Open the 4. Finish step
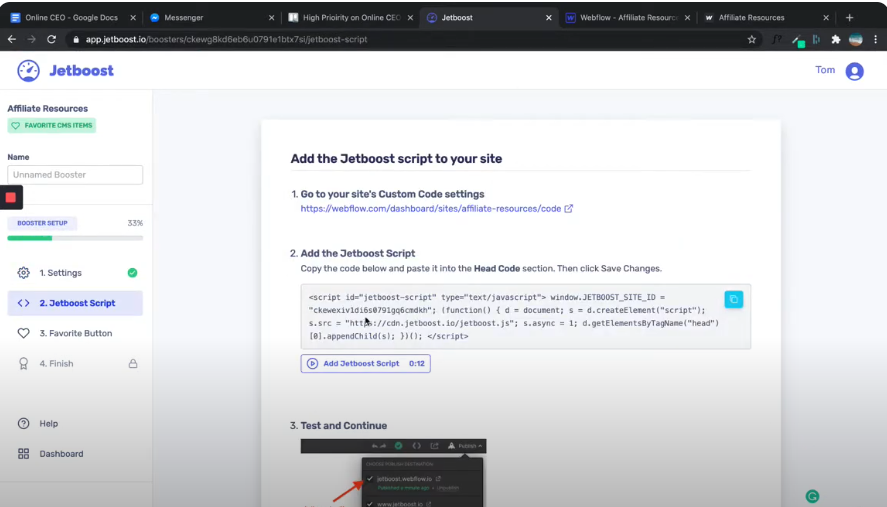The height and width of the screenshot is (507, 887). coord(75,363)
